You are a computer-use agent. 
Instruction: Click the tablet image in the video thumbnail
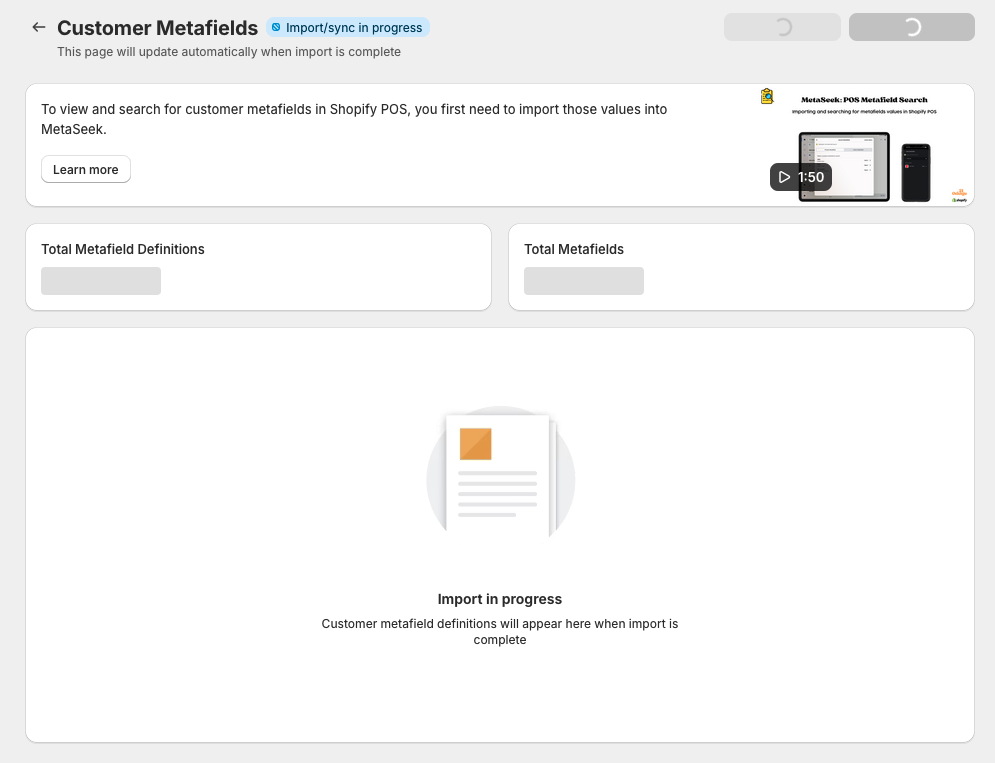[x=844, y=167]
